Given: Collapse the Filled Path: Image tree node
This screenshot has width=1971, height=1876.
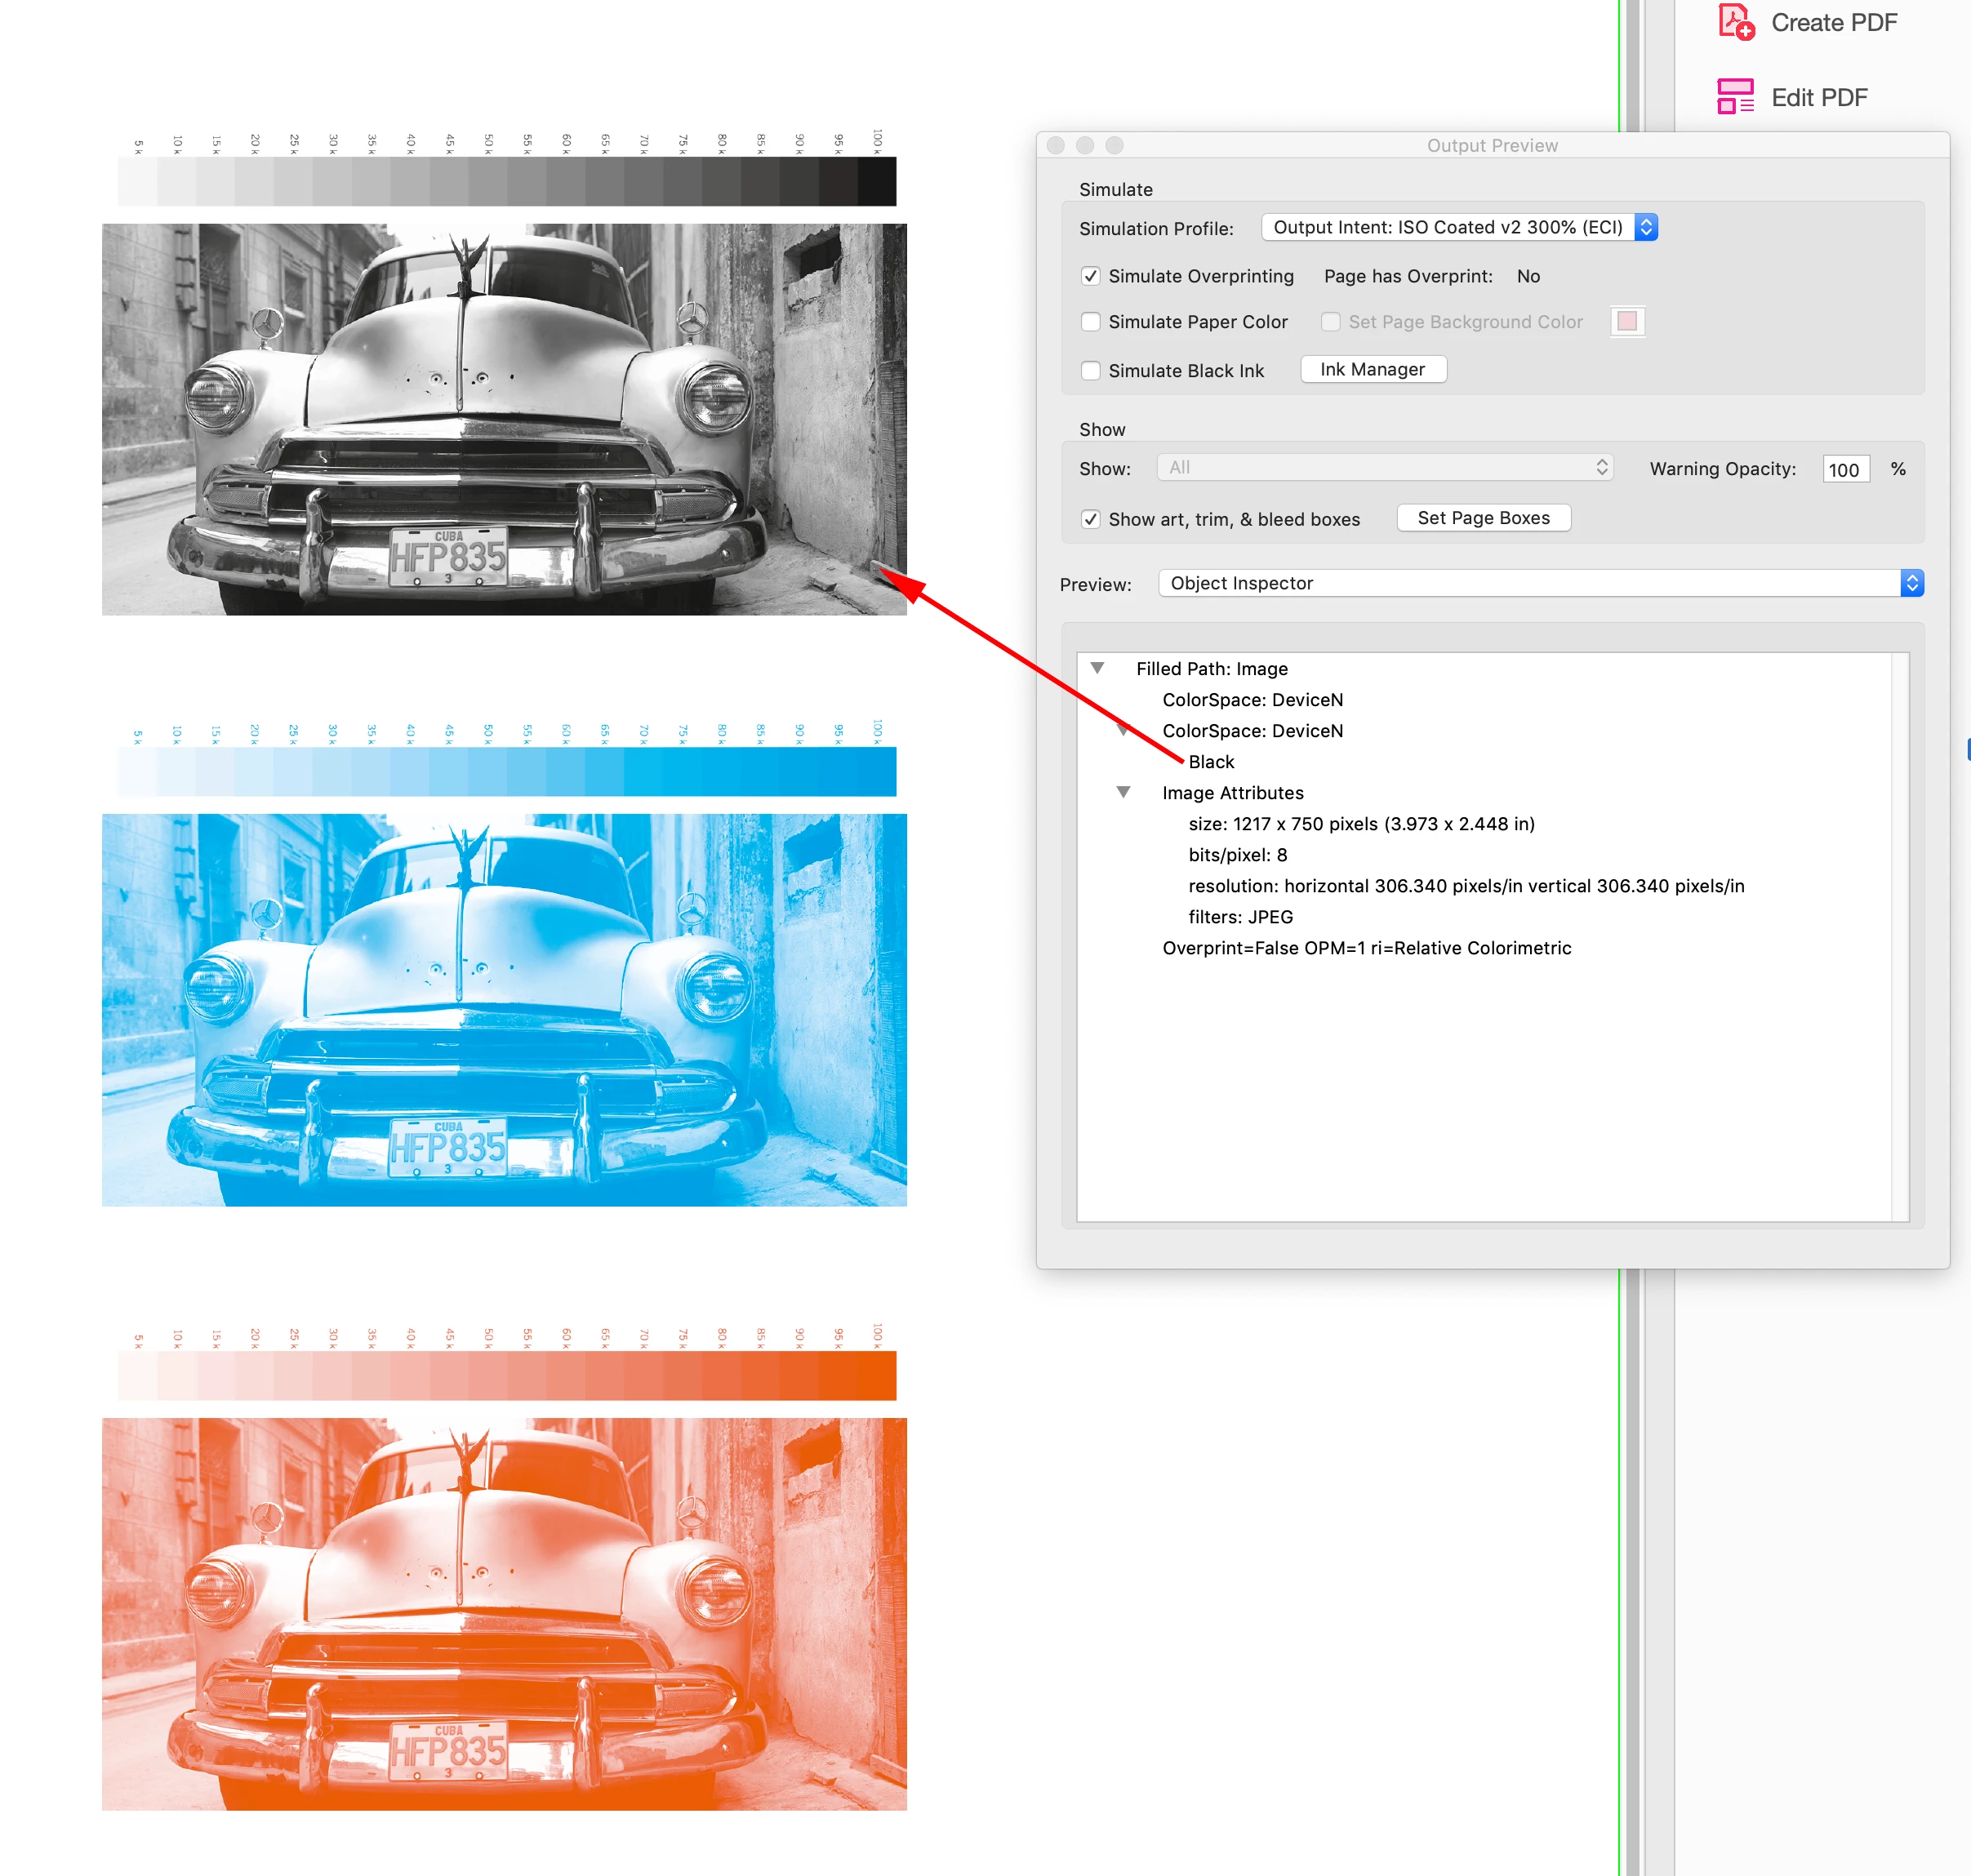Looking at the screenshot, I should pyautogui.click(x=1097, y=668).
